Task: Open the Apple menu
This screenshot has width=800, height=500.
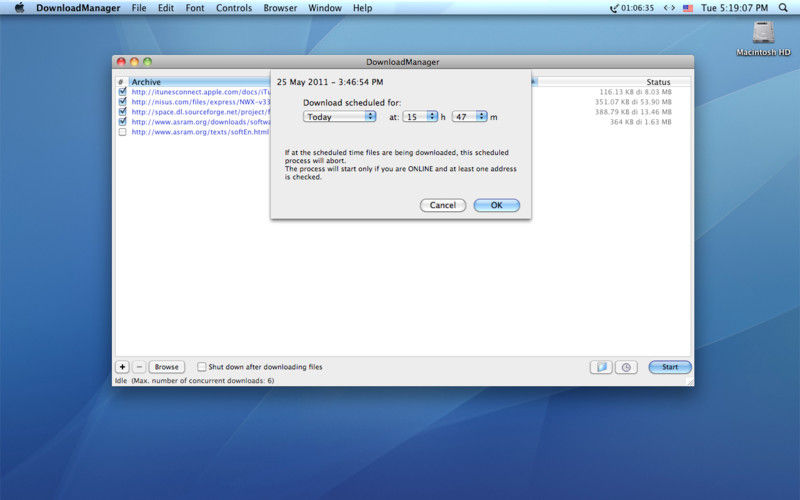Action: pyautogui.click(x=19, y=8)
